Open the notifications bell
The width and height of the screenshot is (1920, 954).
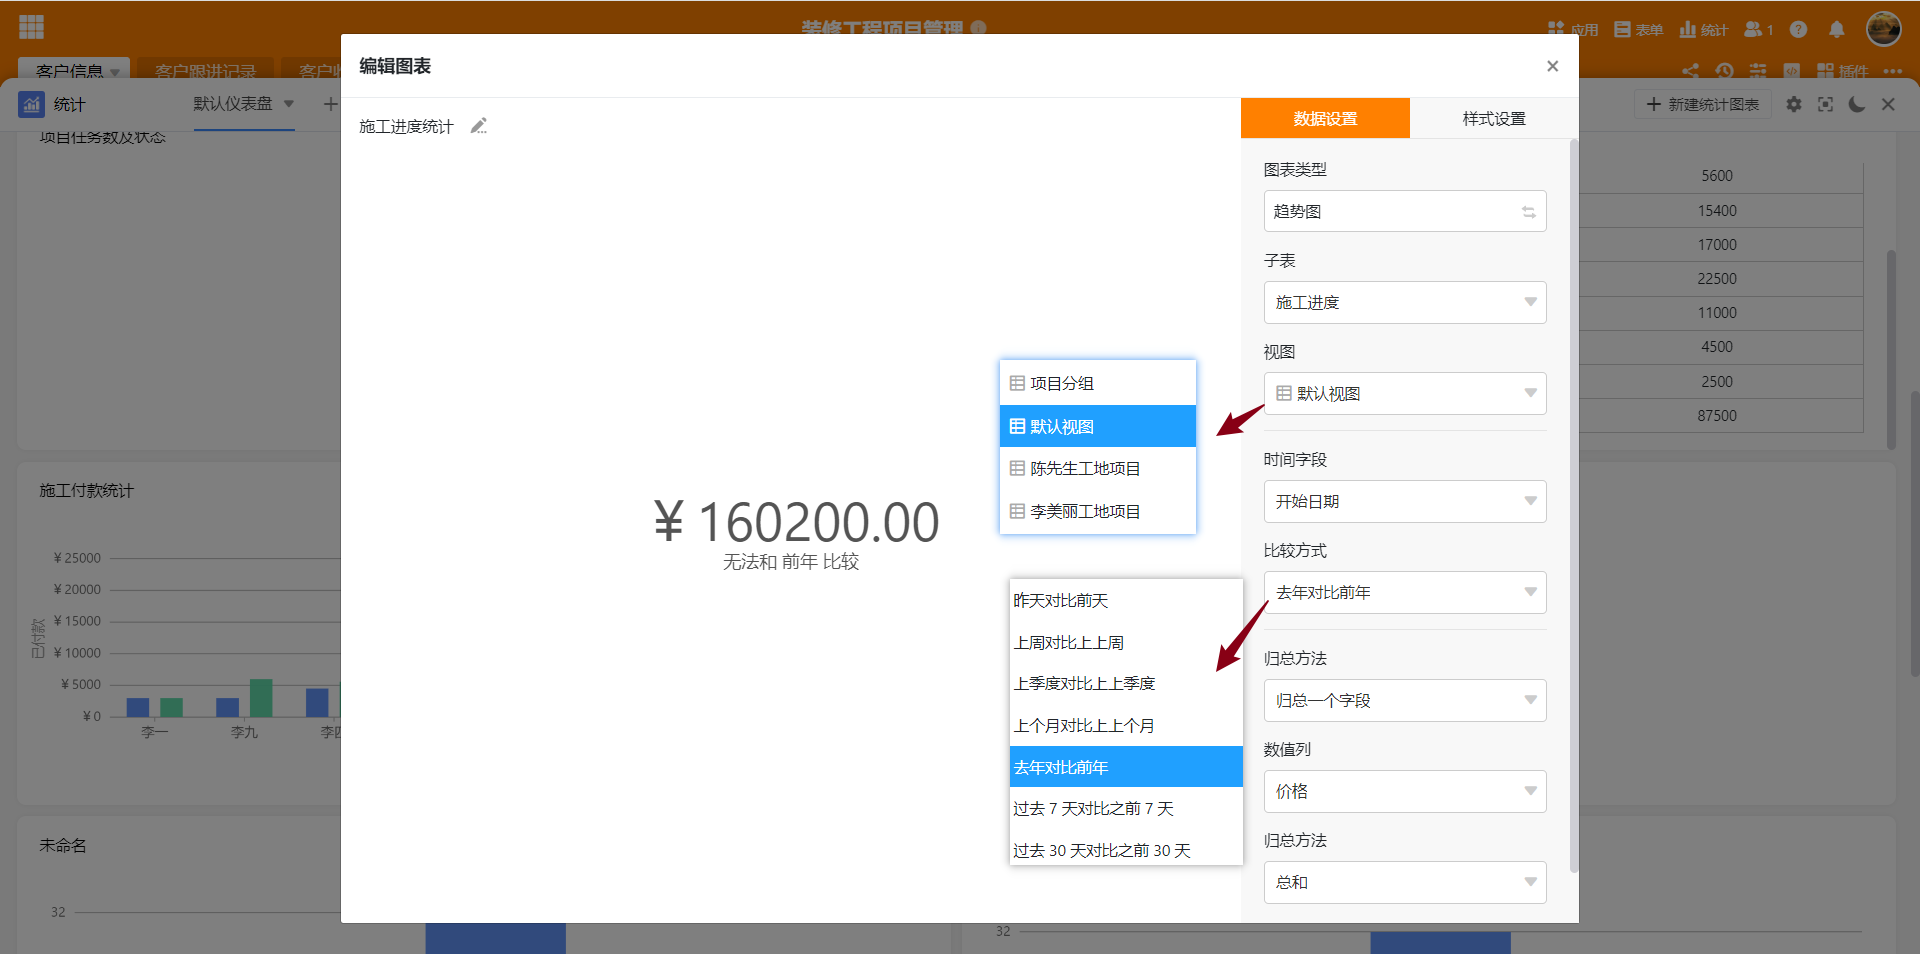pyautogui.click(x=1836, y=29)
